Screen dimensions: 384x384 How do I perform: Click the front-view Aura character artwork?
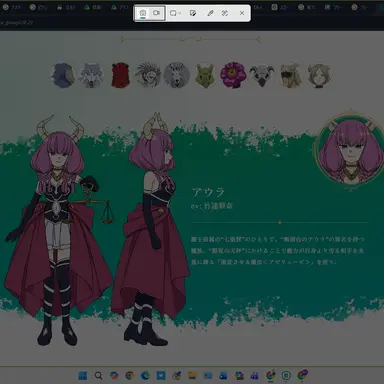[58, 230]
